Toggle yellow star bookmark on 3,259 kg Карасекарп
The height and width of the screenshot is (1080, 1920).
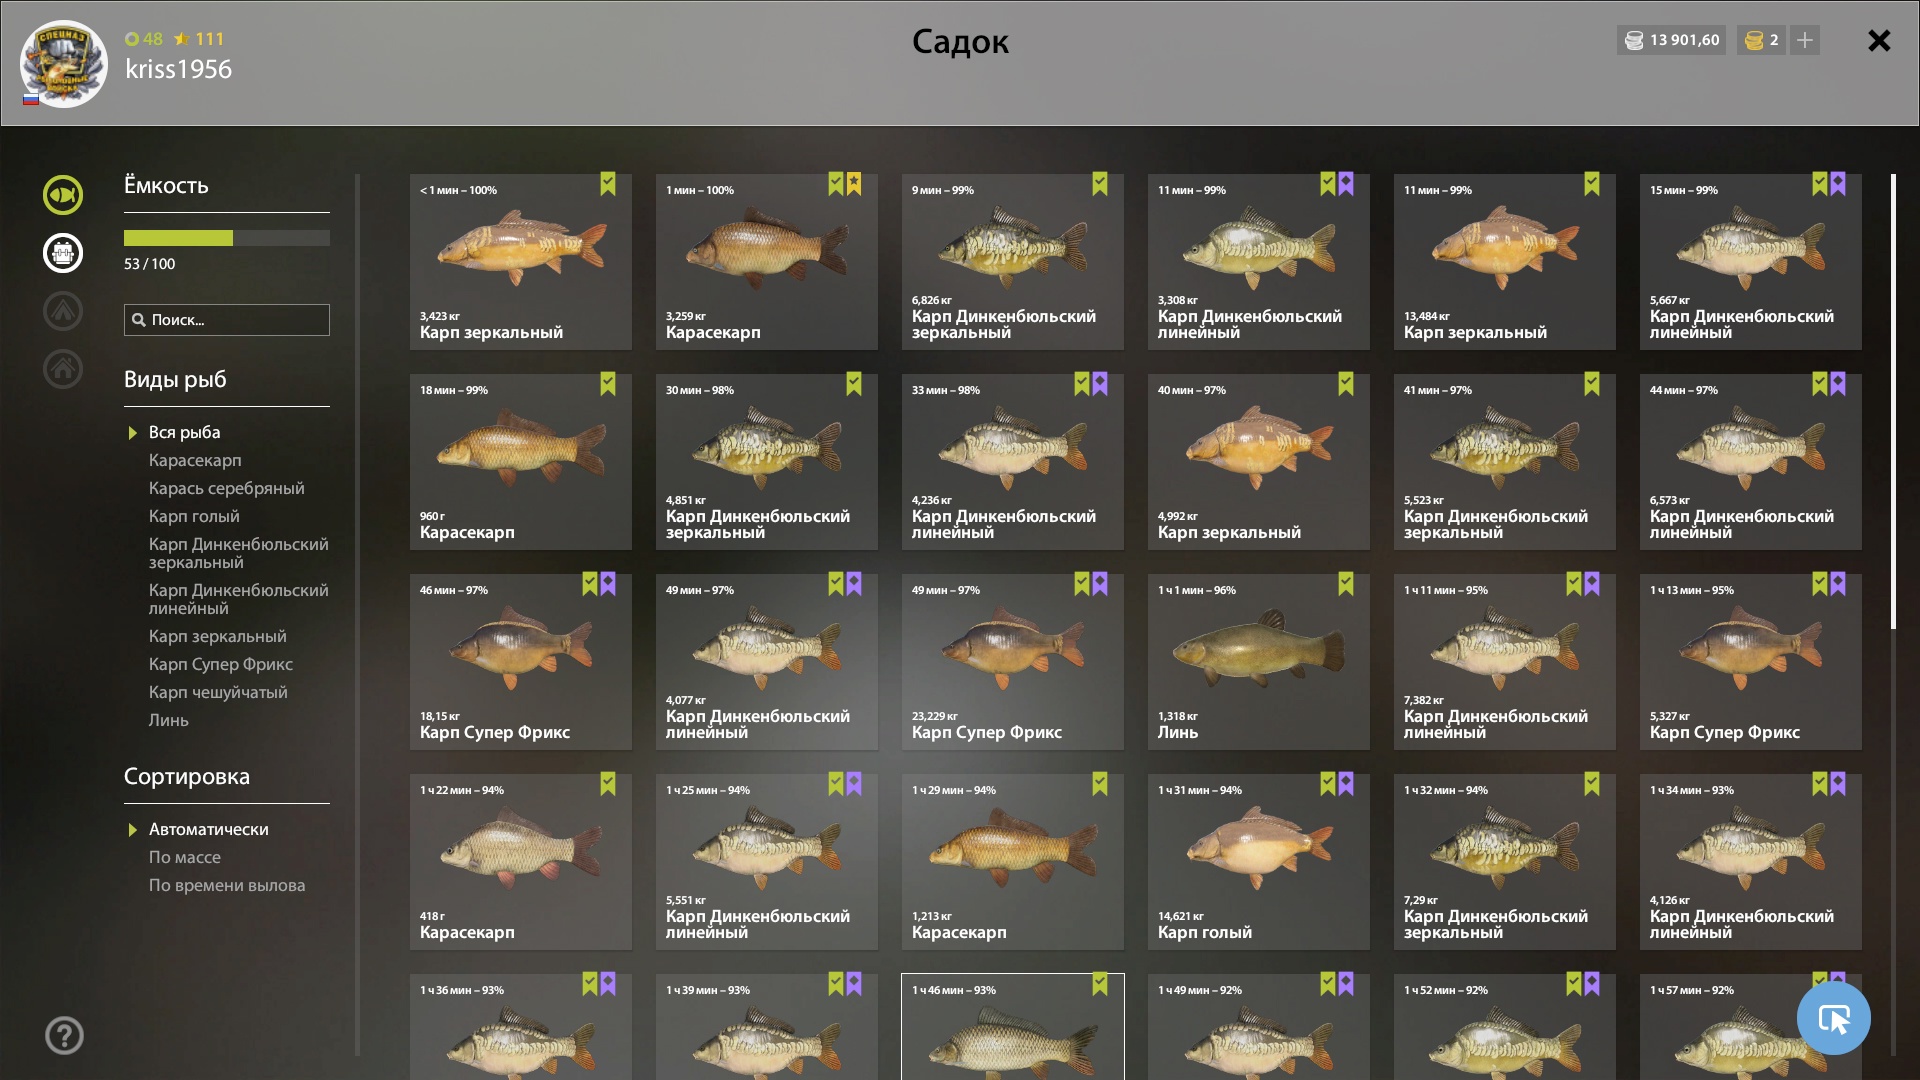(x=854, y=184)
